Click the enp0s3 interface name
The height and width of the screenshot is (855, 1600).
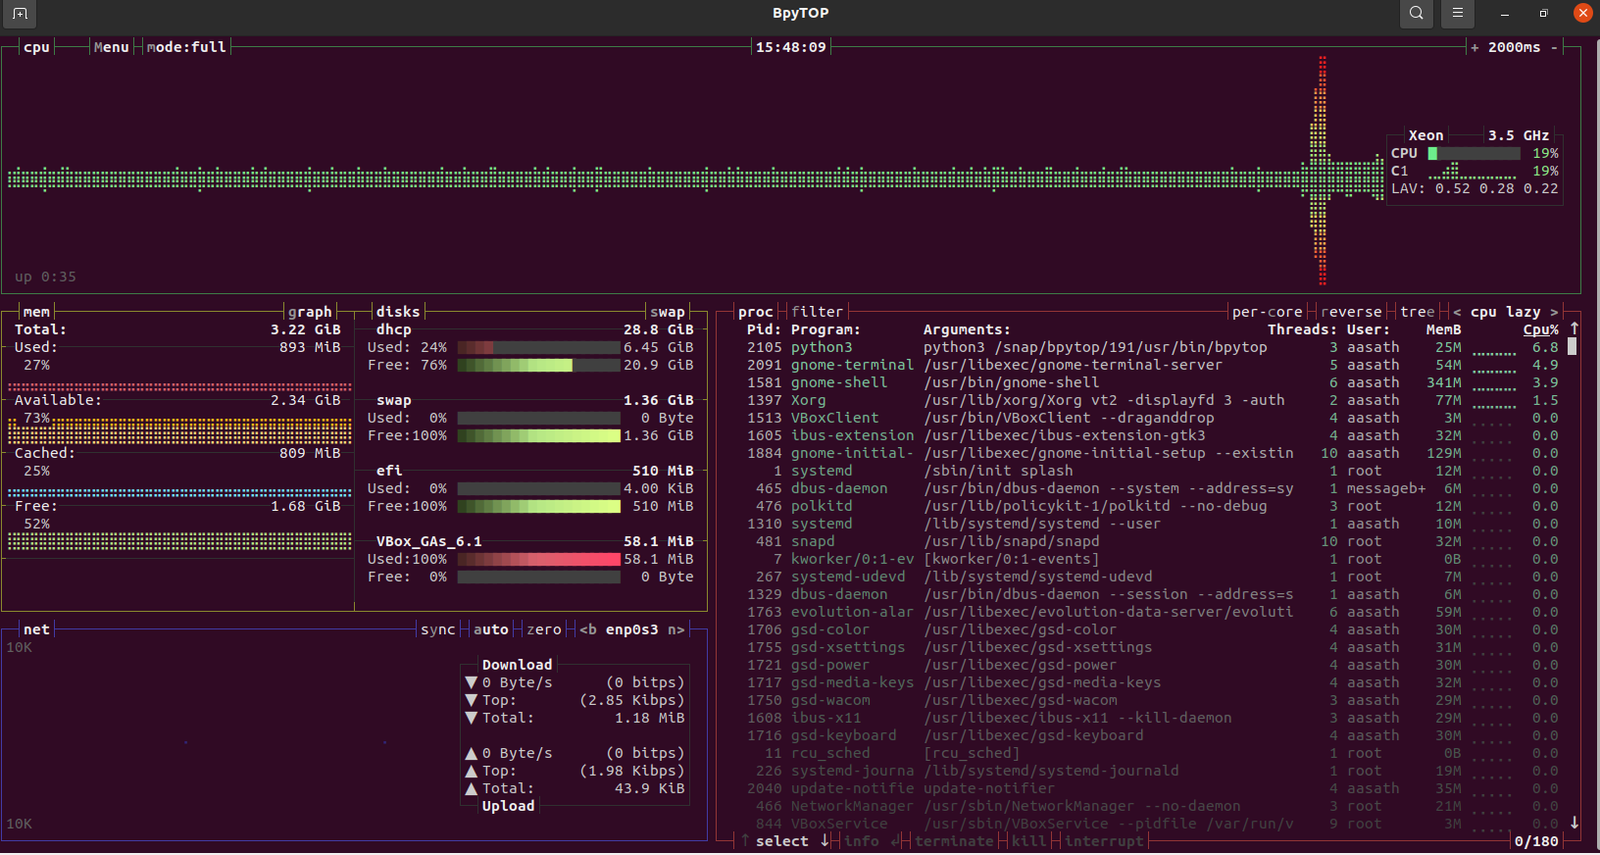click(x=632, y=630)
